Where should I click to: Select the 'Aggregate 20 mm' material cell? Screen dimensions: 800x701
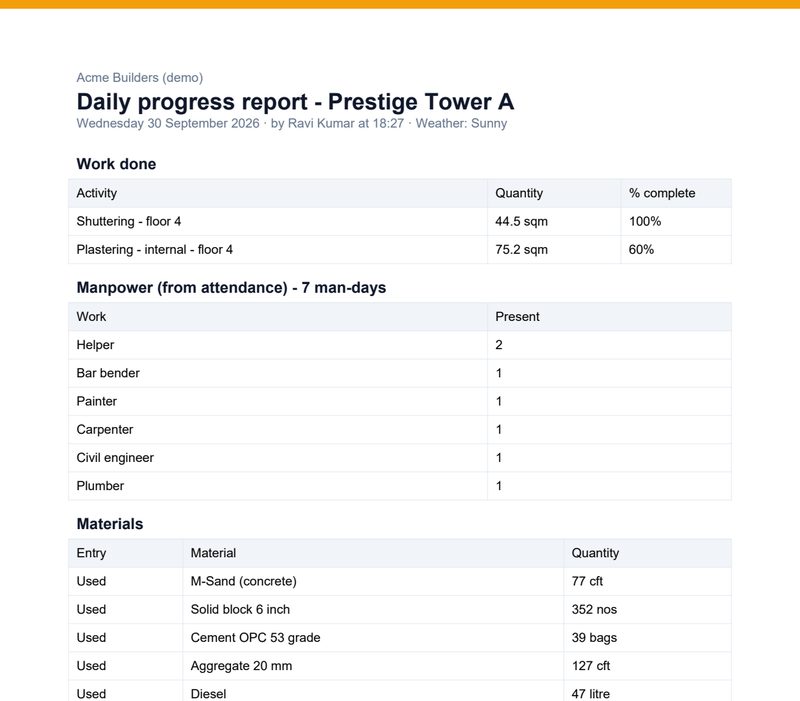click(373, 666)
